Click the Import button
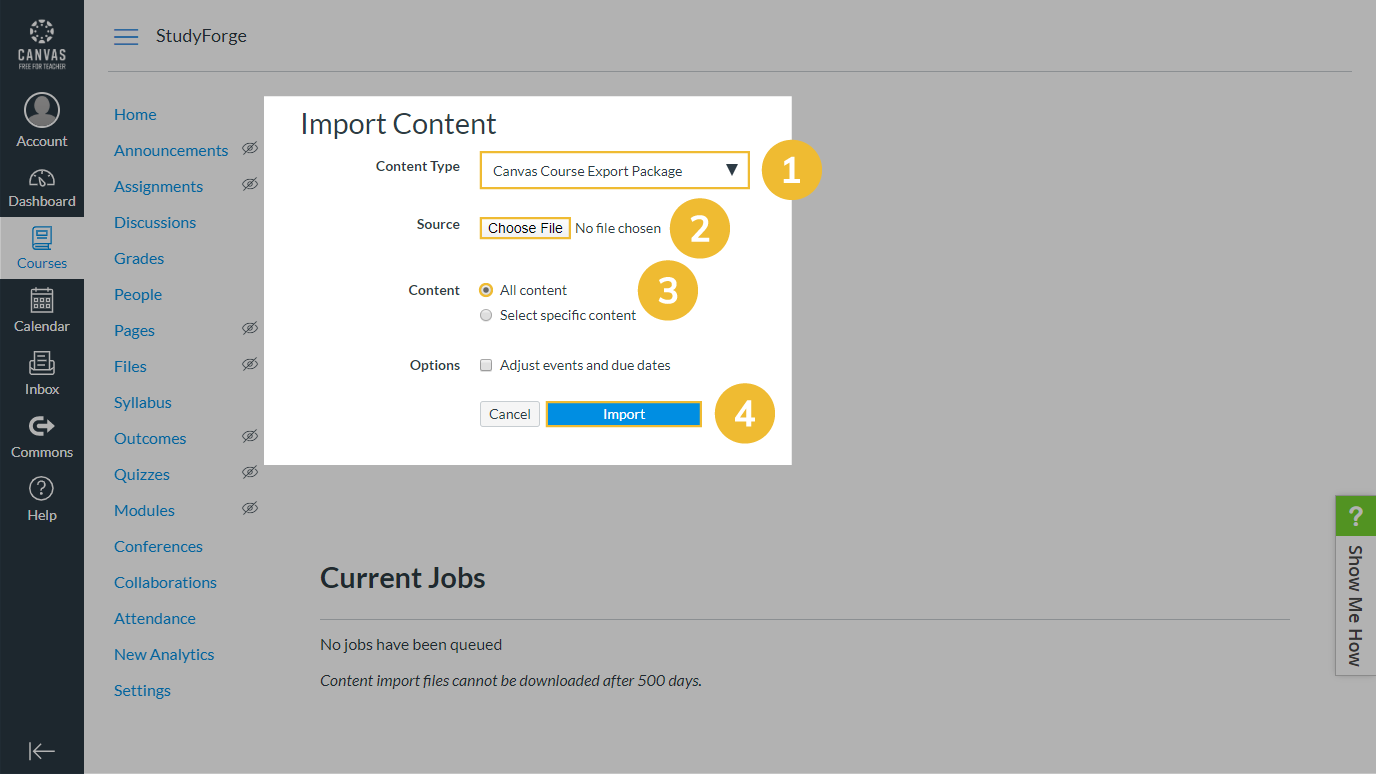This screenshot has width=1376, height=774. [x=623, y=413]
